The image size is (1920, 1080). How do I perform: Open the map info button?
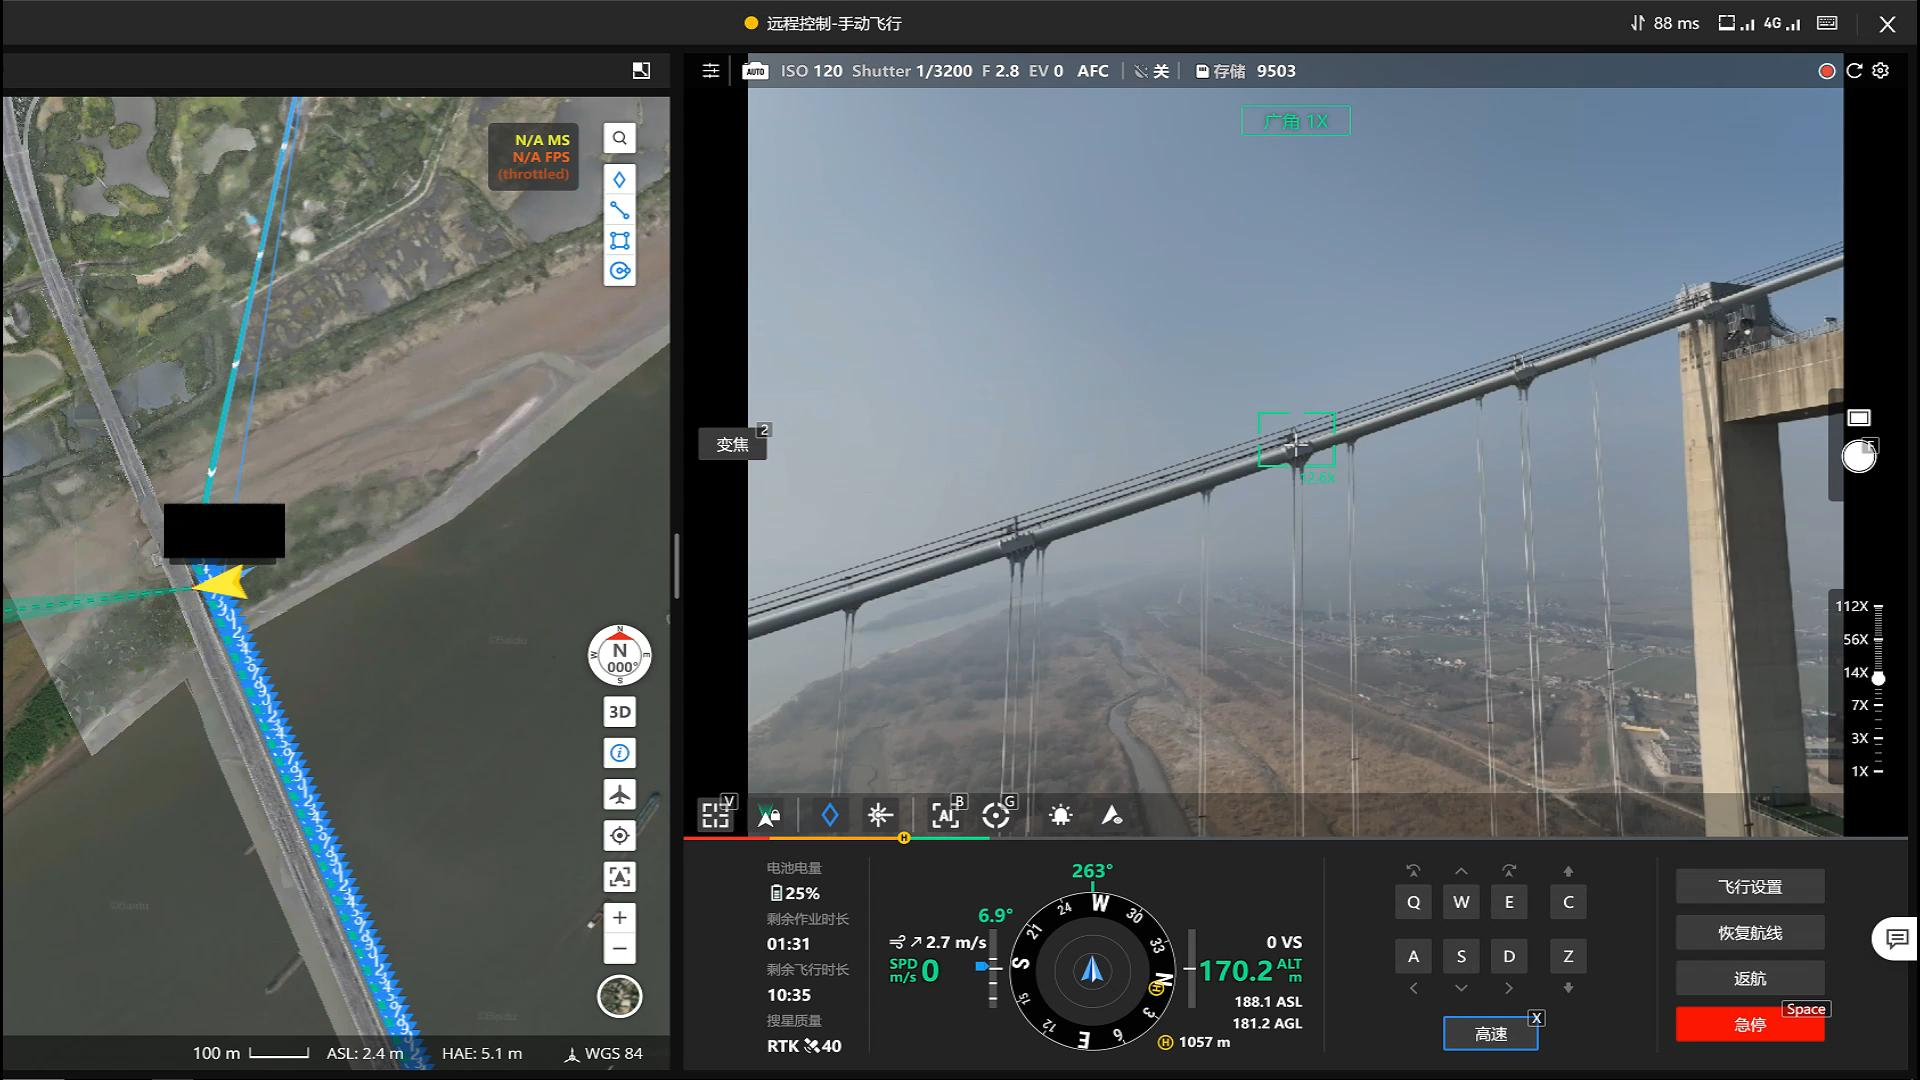620,753
